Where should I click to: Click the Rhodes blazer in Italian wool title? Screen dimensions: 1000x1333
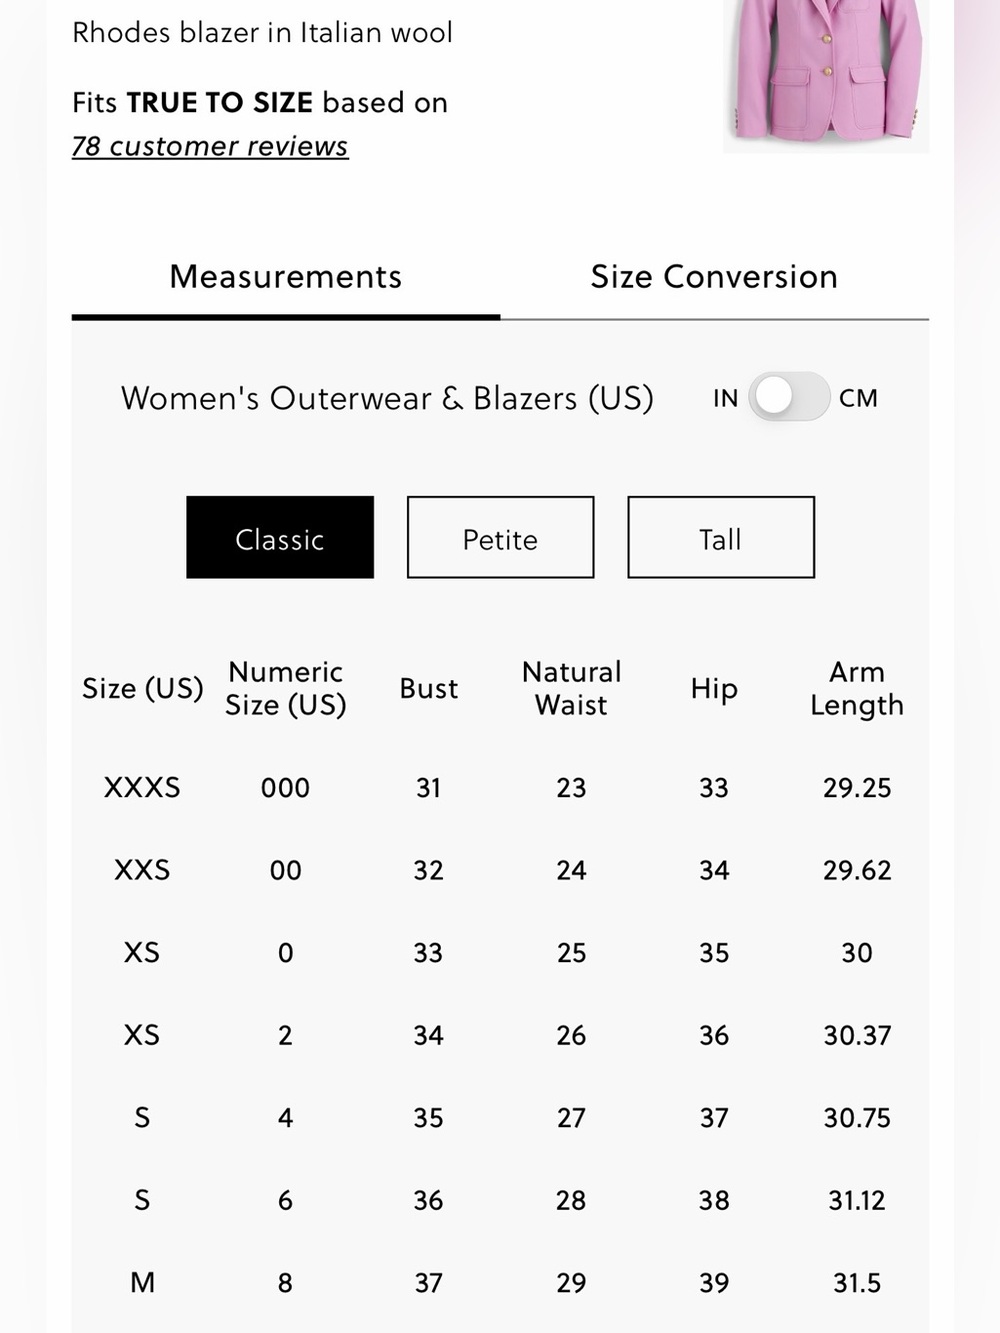point(262,32)
